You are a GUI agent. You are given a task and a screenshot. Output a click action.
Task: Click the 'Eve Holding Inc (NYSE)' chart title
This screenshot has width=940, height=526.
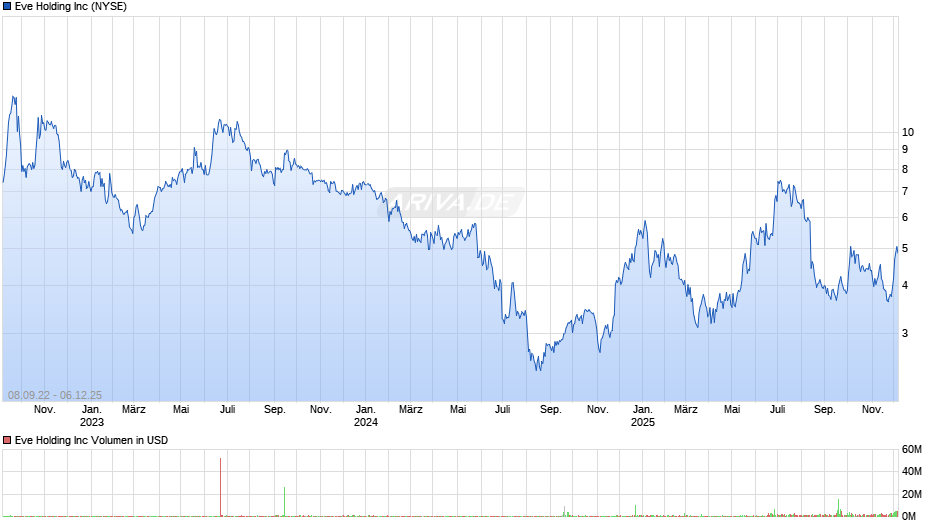(x=71, y=7)
